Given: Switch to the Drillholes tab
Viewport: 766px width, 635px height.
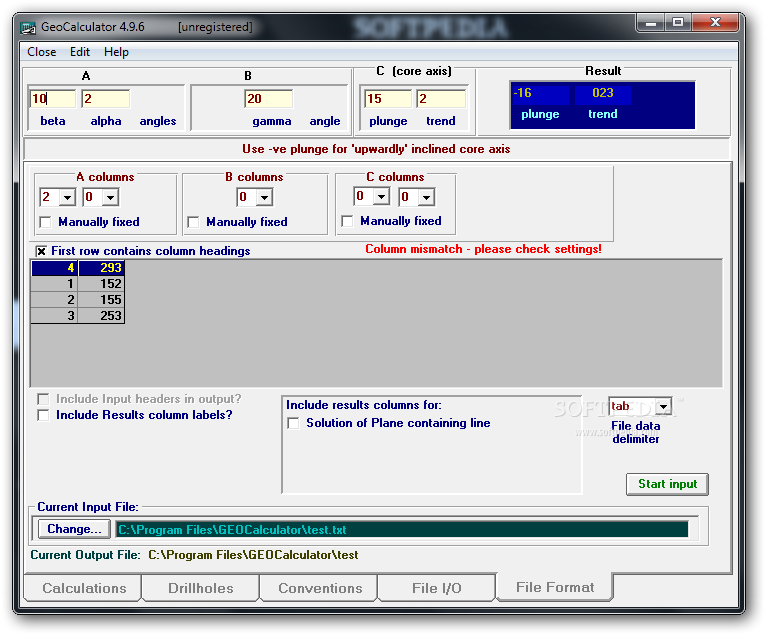Looking at the screenshot, I should (x=201, y=588).
